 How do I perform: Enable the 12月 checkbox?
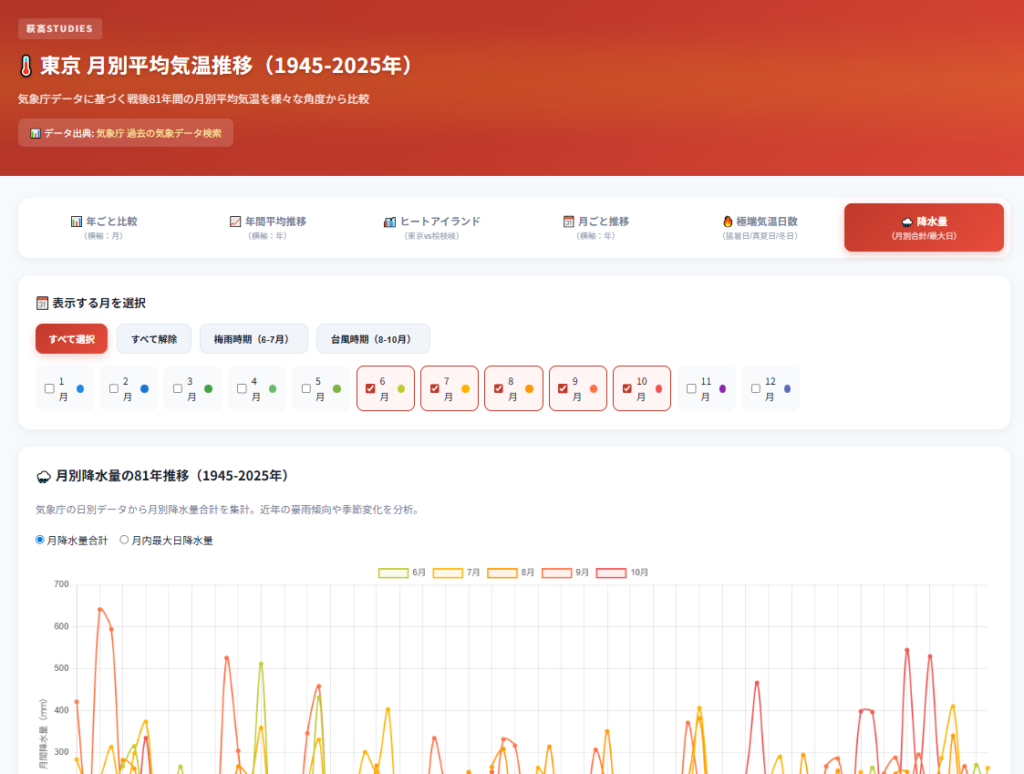pyautogui.click(x=756, y=389)
